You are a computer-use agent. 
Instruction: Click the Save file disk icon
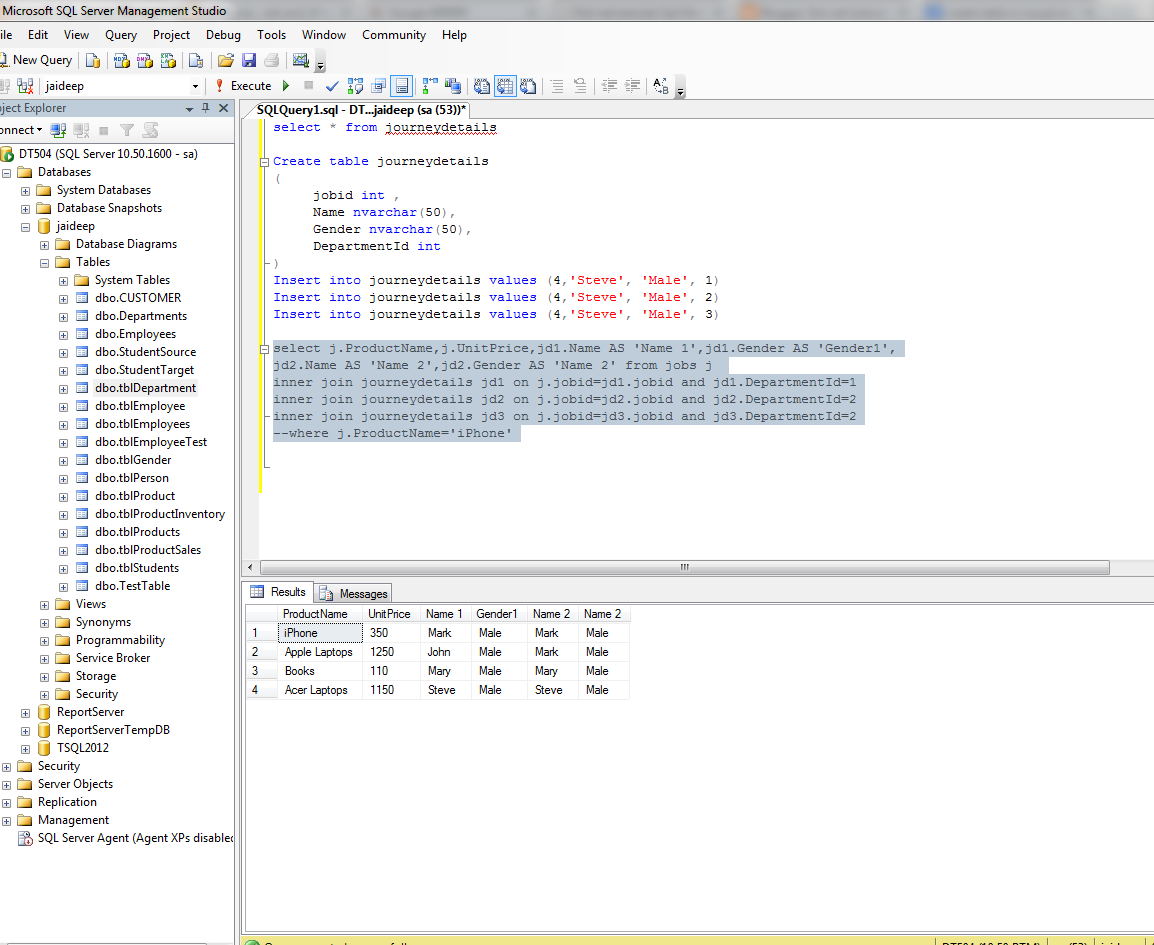tap(249, 60)
